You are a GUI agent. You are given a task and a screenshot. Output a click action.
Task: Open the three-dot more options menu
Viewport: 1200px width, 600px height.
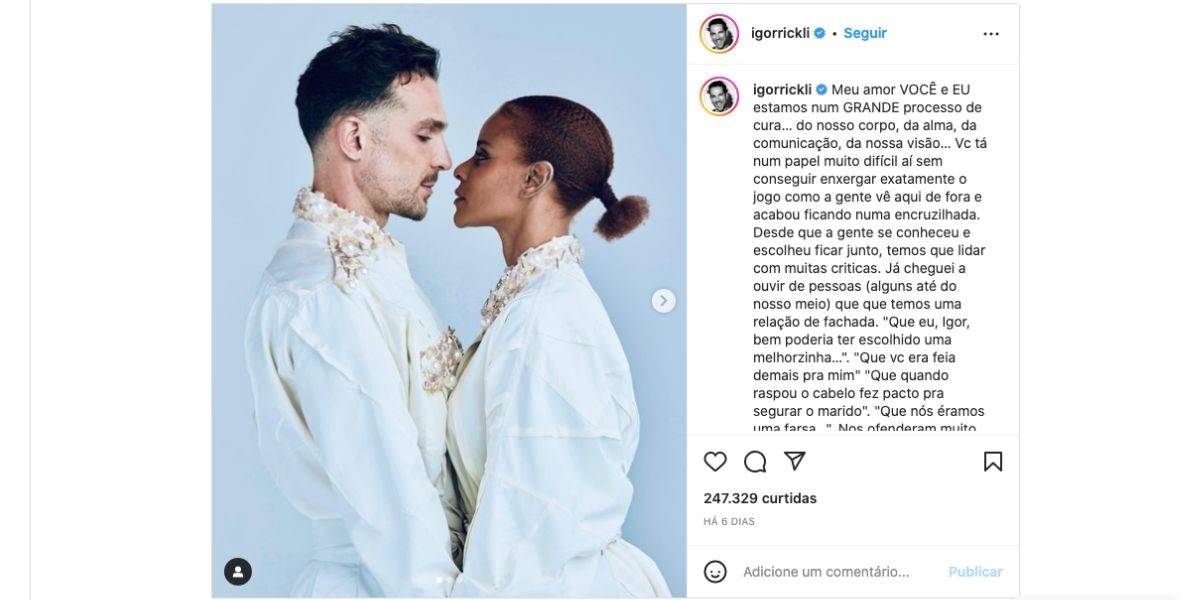point(991,33)
